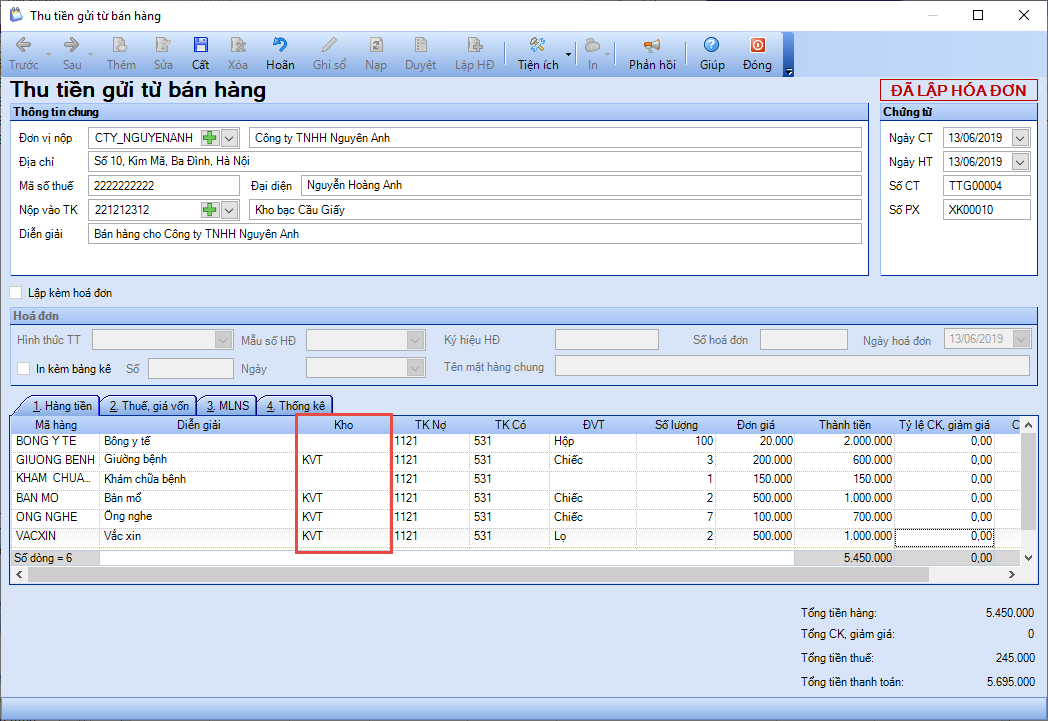1048x721 pixels.
Task: Expand the Đơn vị nộp dropdown
Action: click(229, 138)
